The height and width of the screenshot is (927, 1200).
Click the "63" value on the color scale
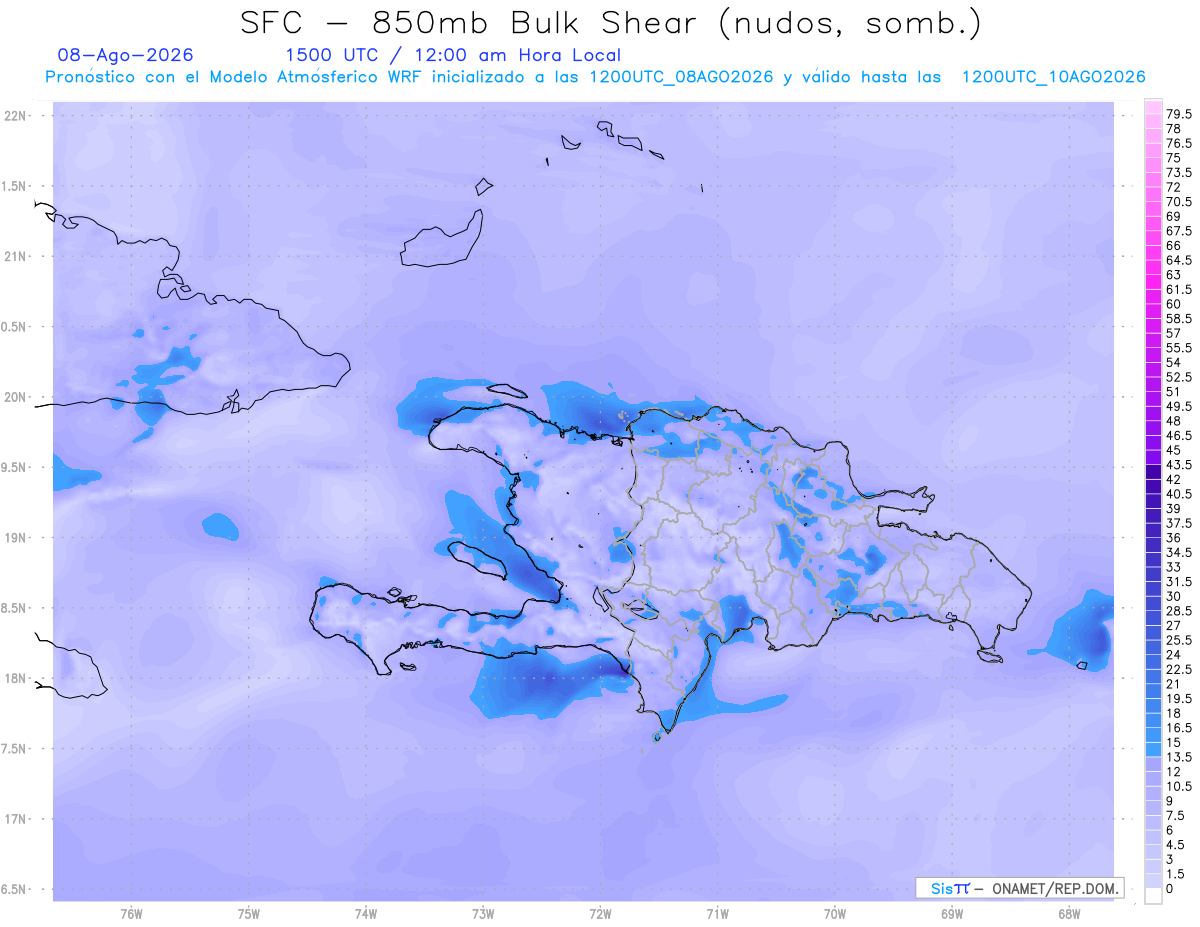[x=1174, y=275]
